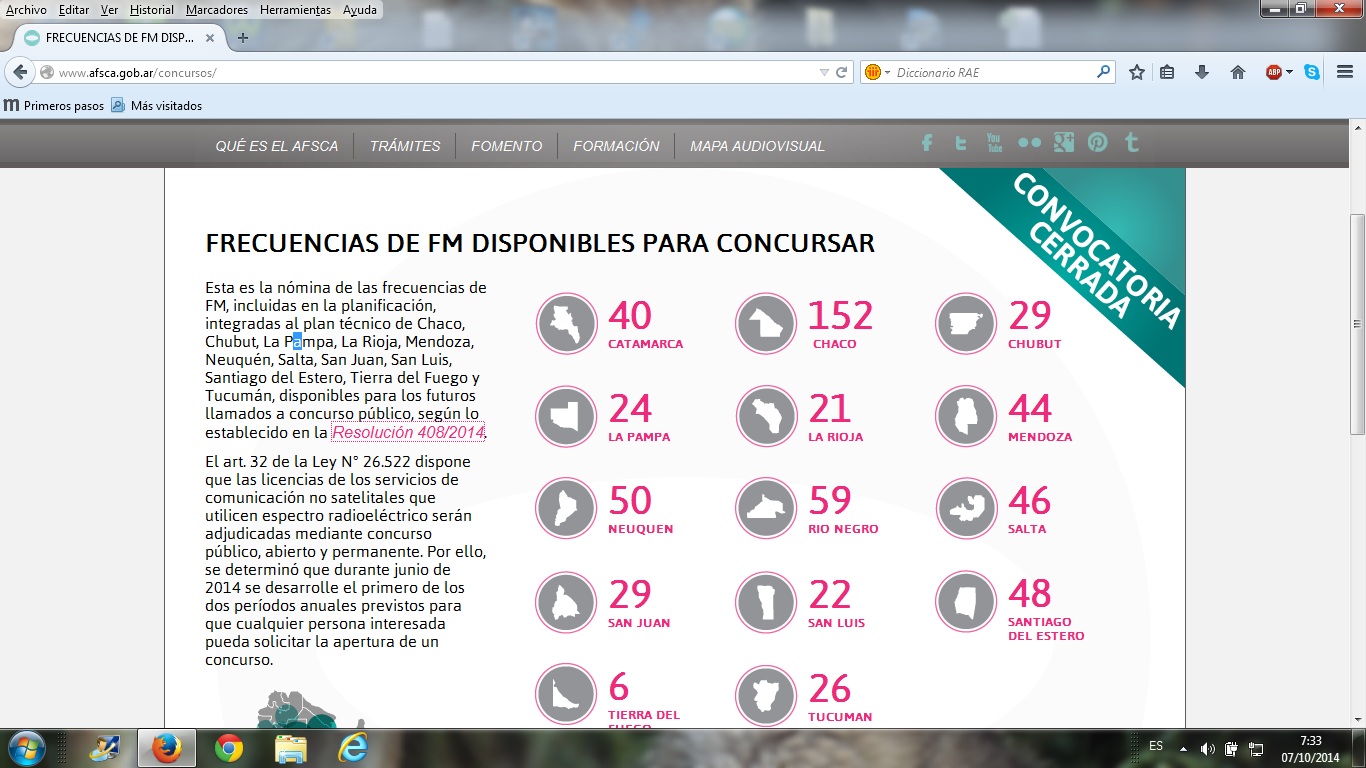Open the Marcadores menu

pos(217,10)
